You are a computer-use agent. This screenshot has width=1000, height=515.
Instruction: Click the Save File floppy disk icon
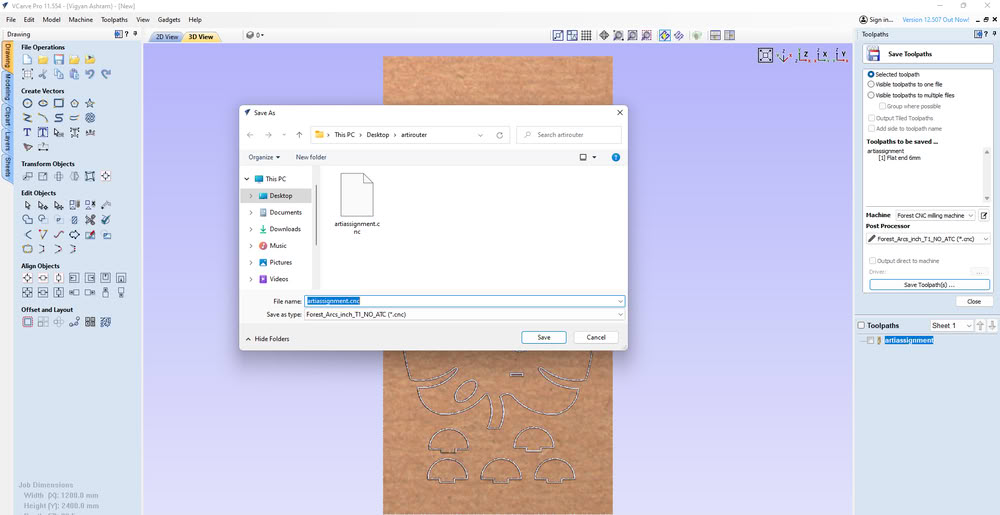click(x=59, y=59)
